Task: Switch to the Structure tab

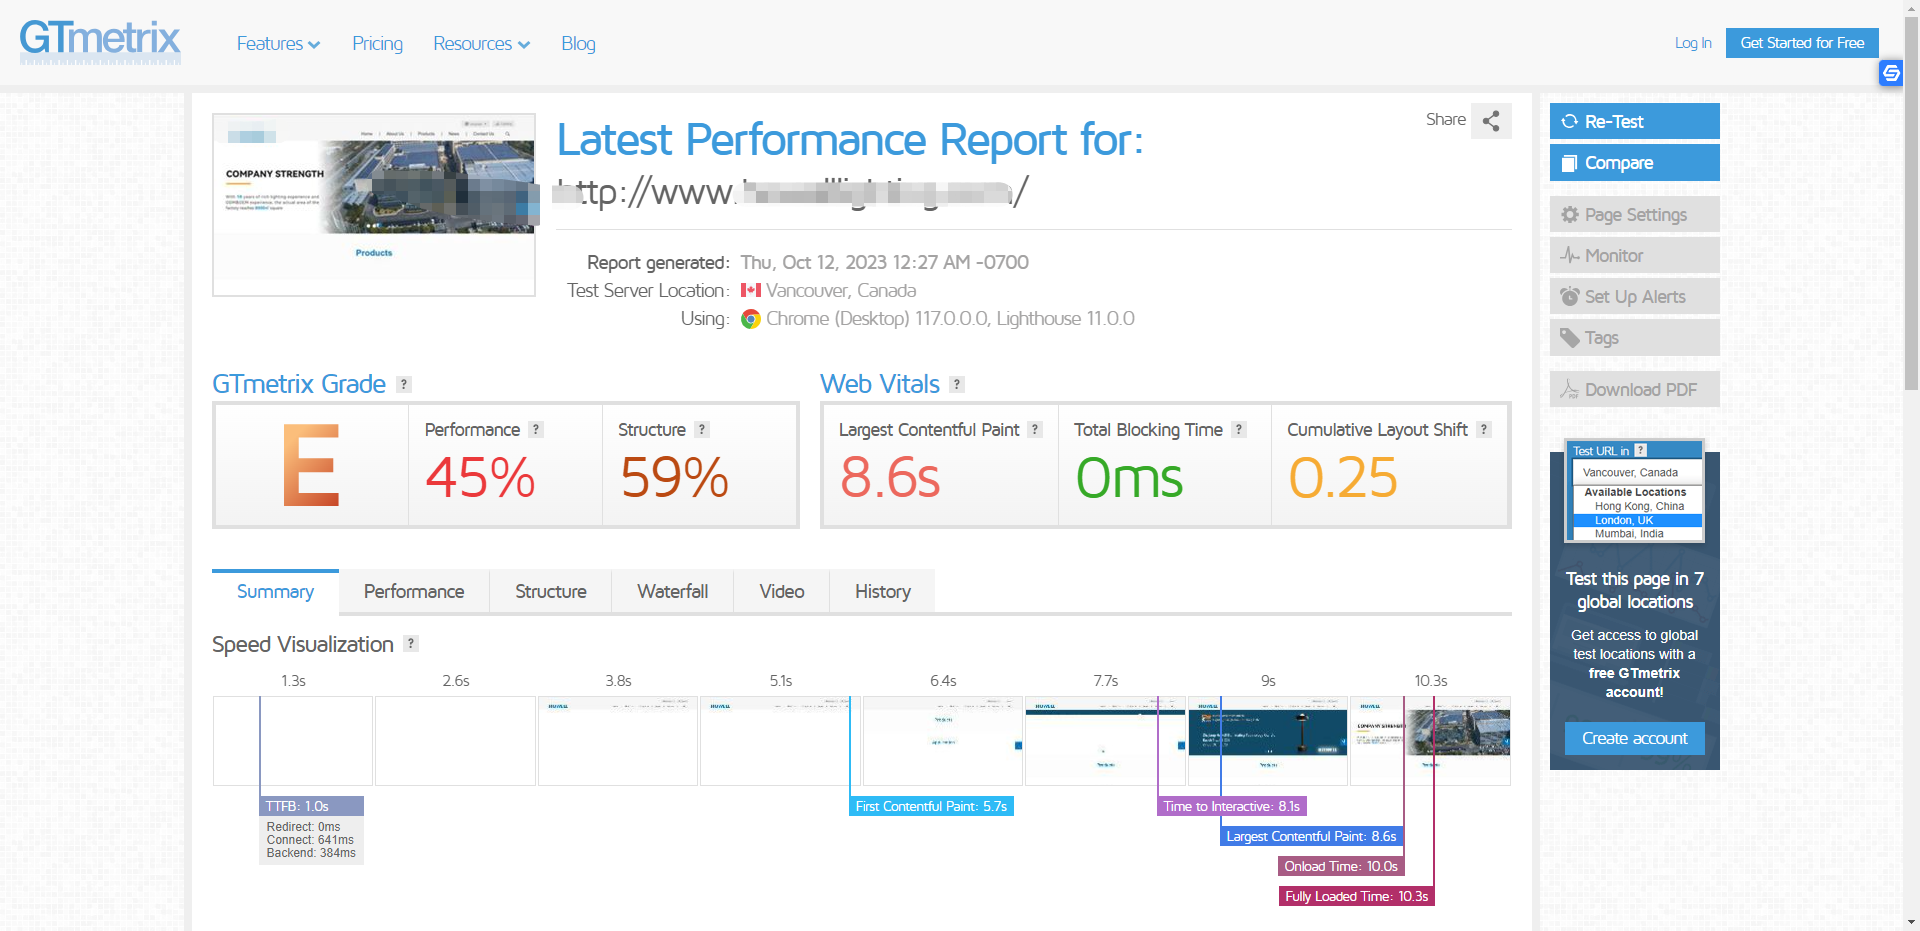Action: tap(550, 592)
